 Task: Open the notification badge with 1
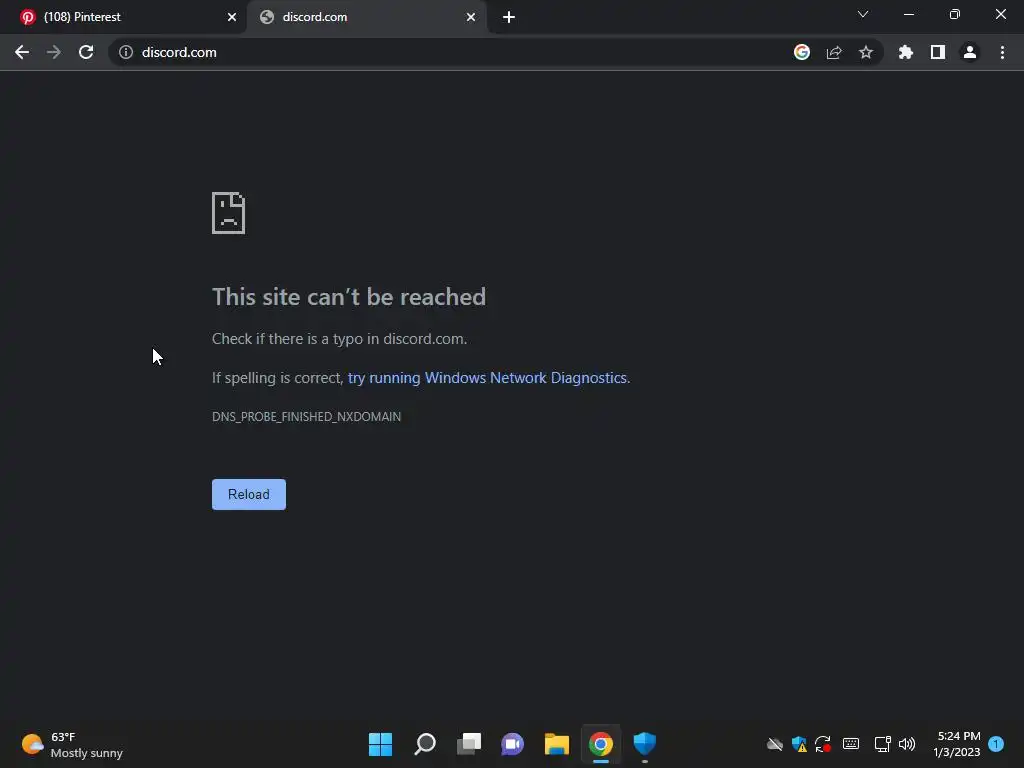pos(997,744)
